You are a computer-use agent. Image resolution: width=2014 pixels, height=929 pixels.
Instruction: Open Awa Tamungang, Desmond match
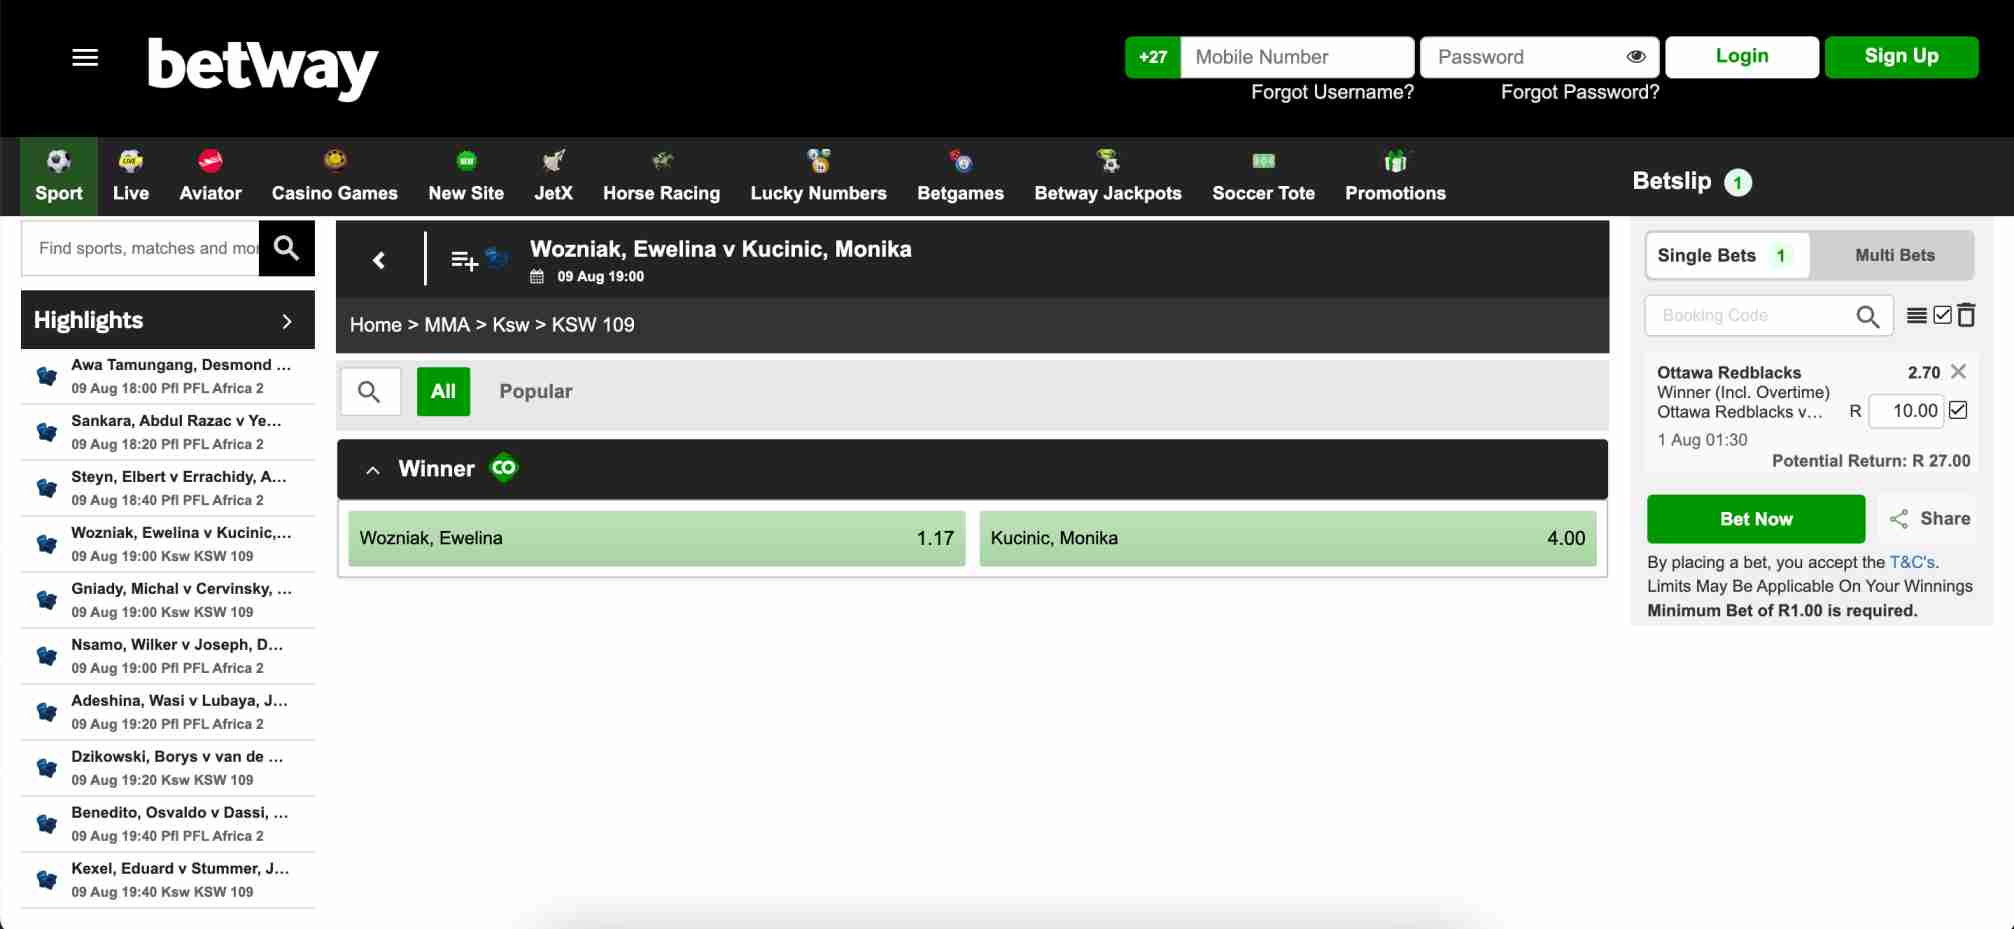[x=168, y=376]
